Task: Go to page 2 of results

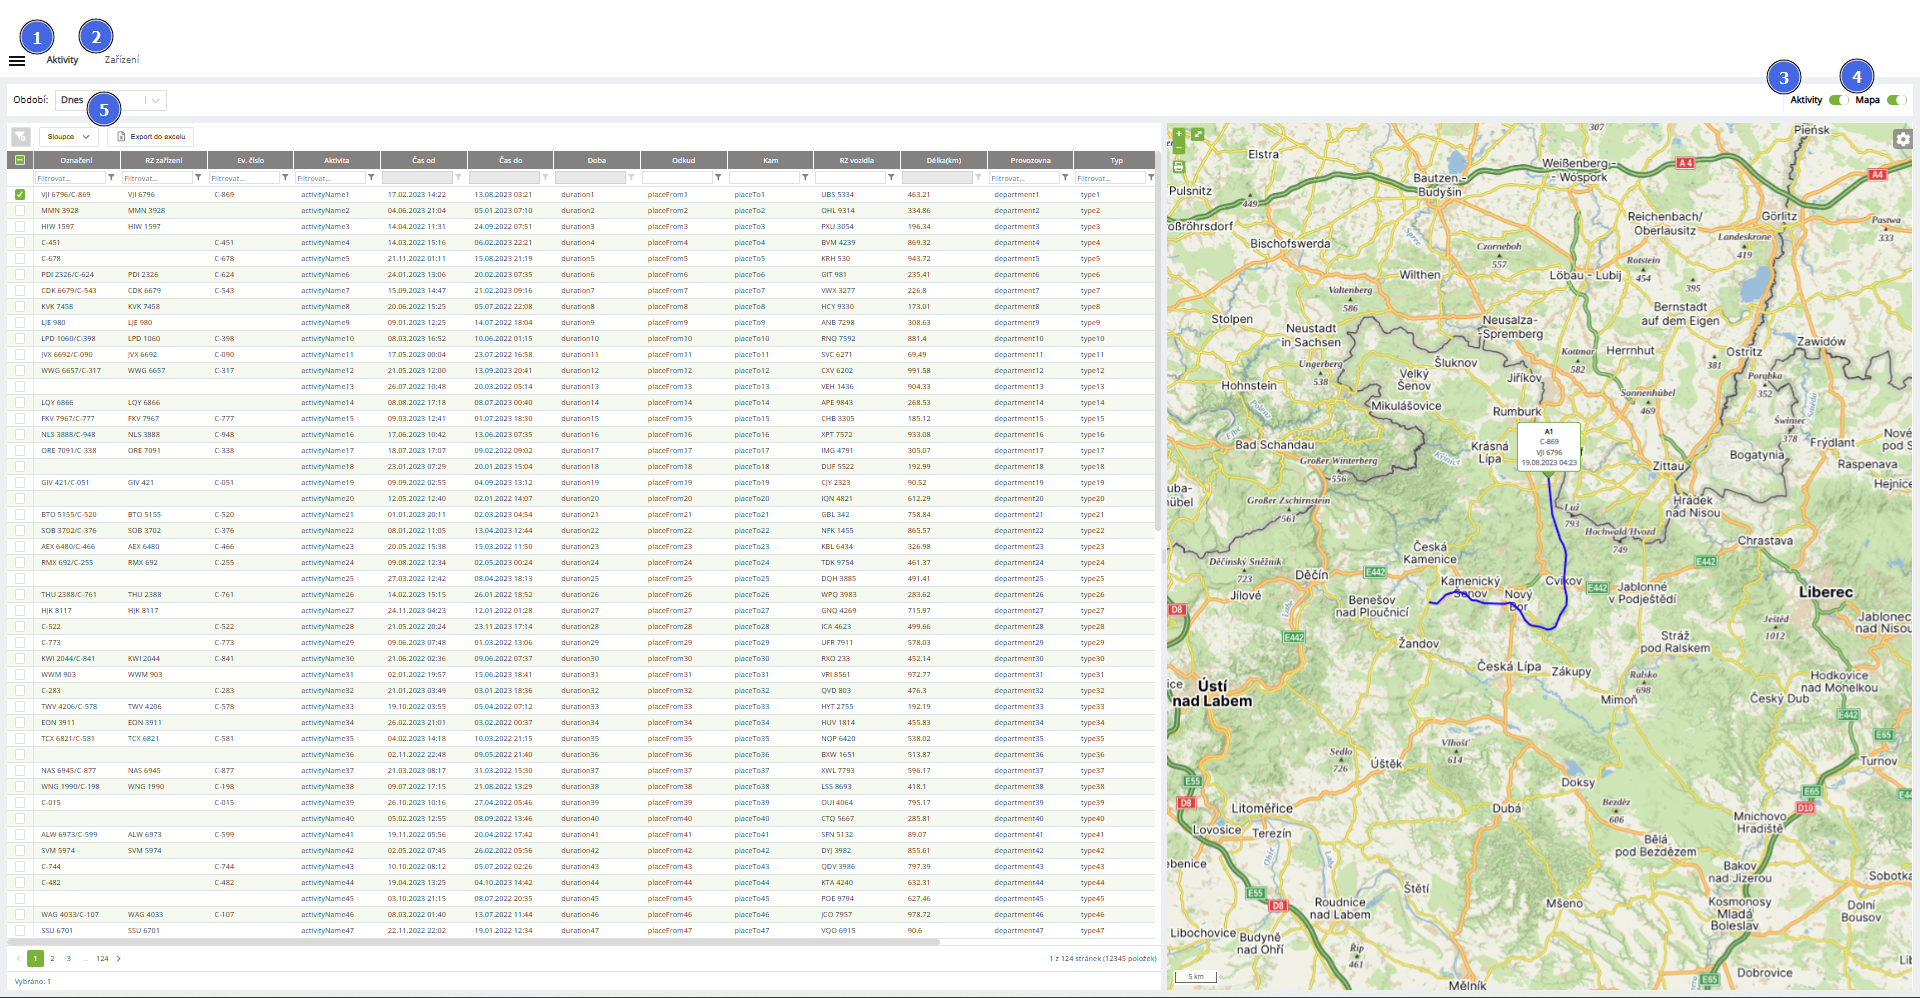Action: (52, 959)
